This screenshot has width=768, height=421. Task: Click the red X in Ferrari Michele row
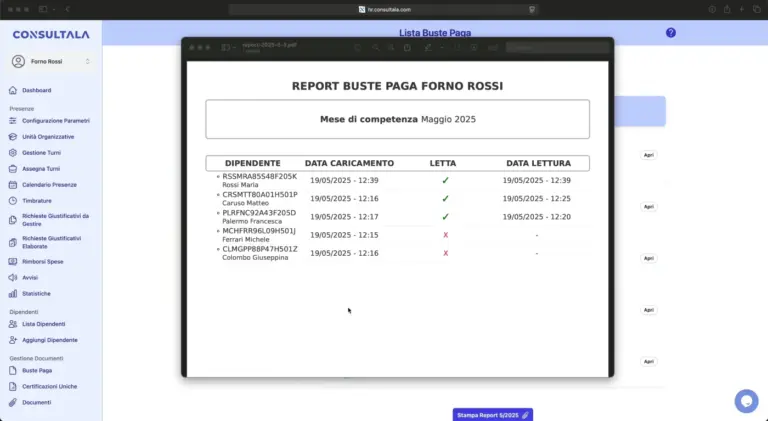click(445, 235)
